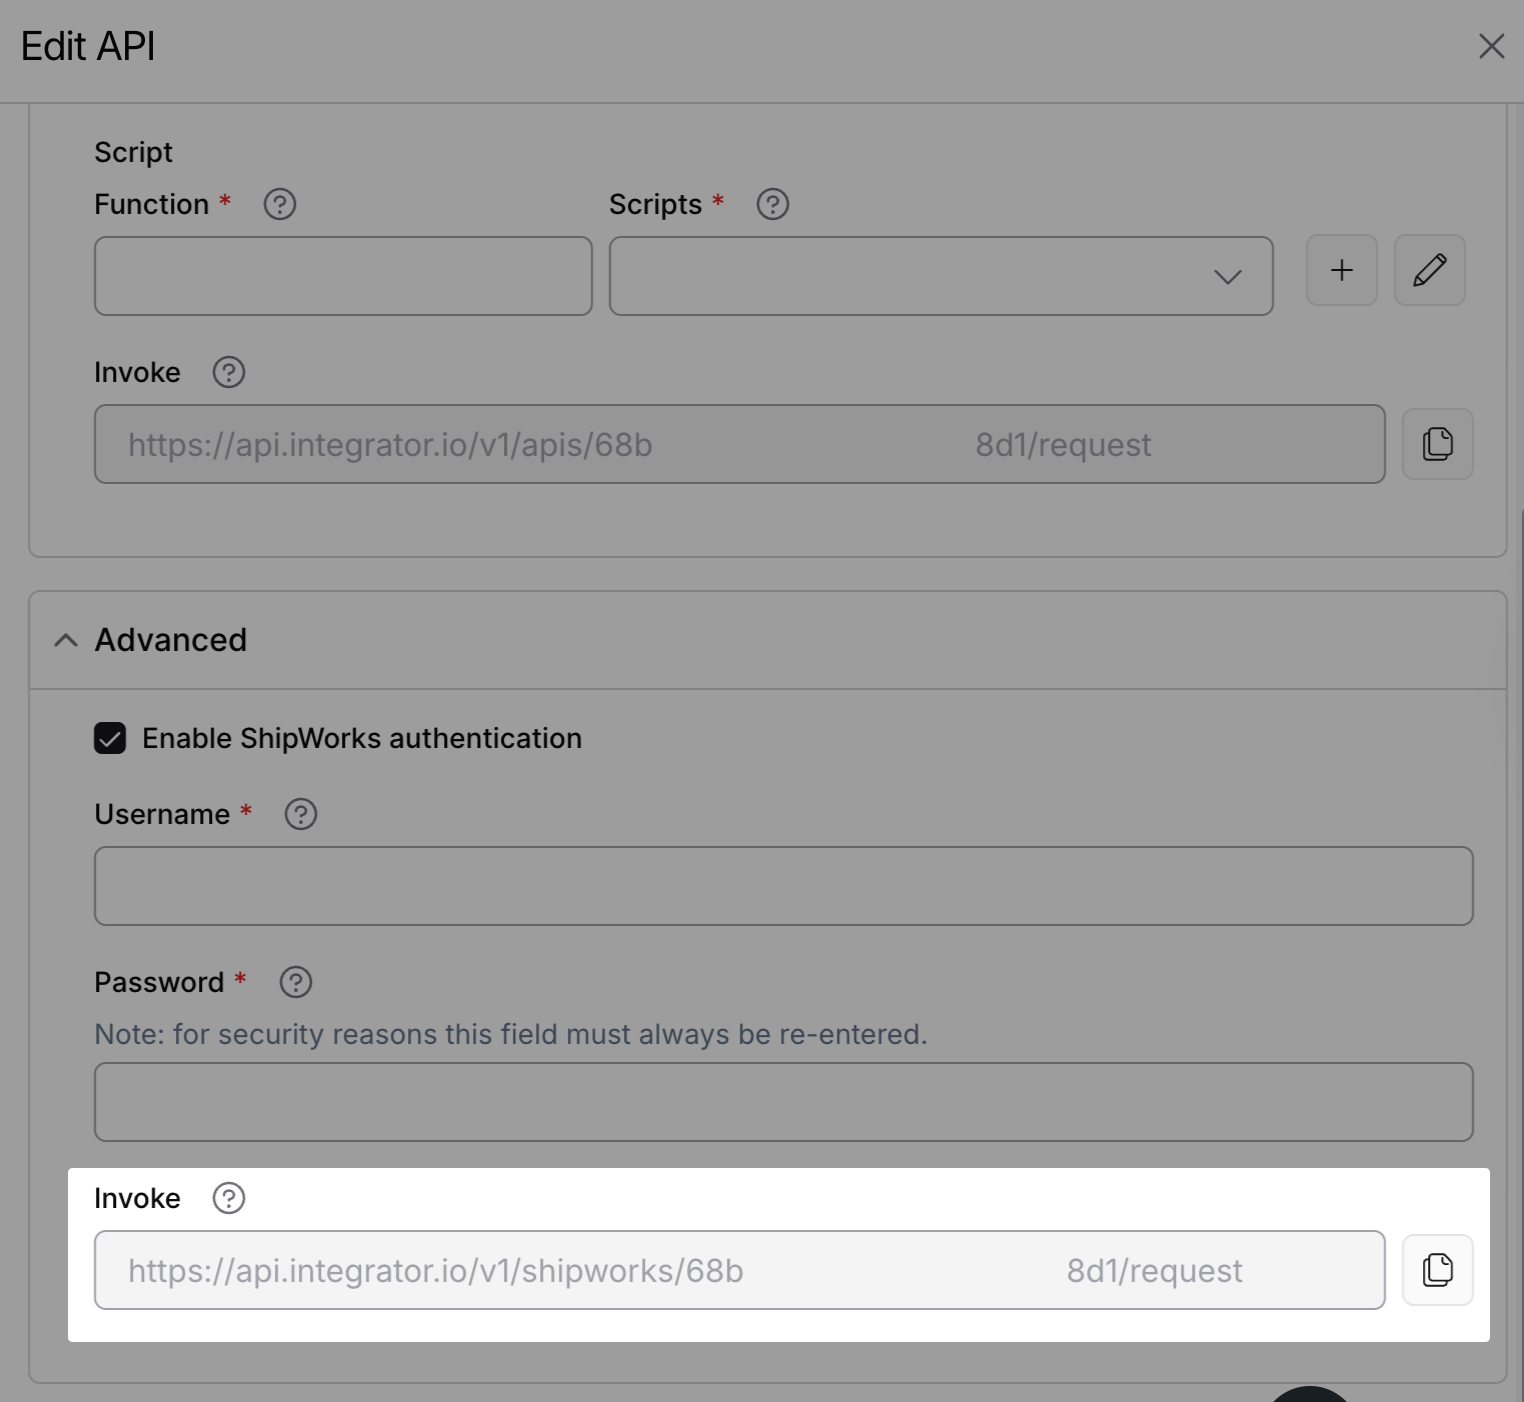Viewport: 1524px width, 1402px height.
Task: Open help for the Script section Invoke field
Action: click(229, 372)
